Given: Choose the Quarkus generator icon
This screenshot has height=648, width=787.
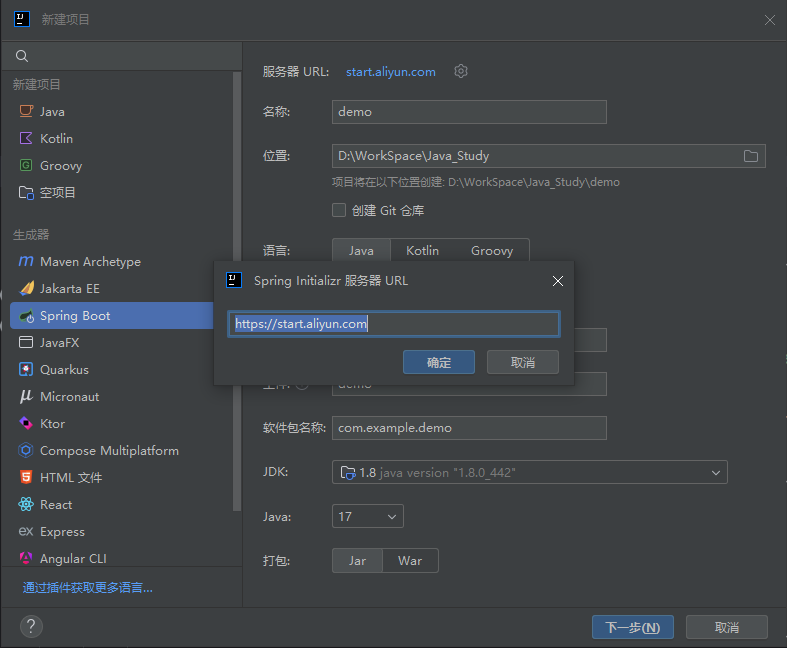Looking at the screenshot, I should click(x=26, y=369).
